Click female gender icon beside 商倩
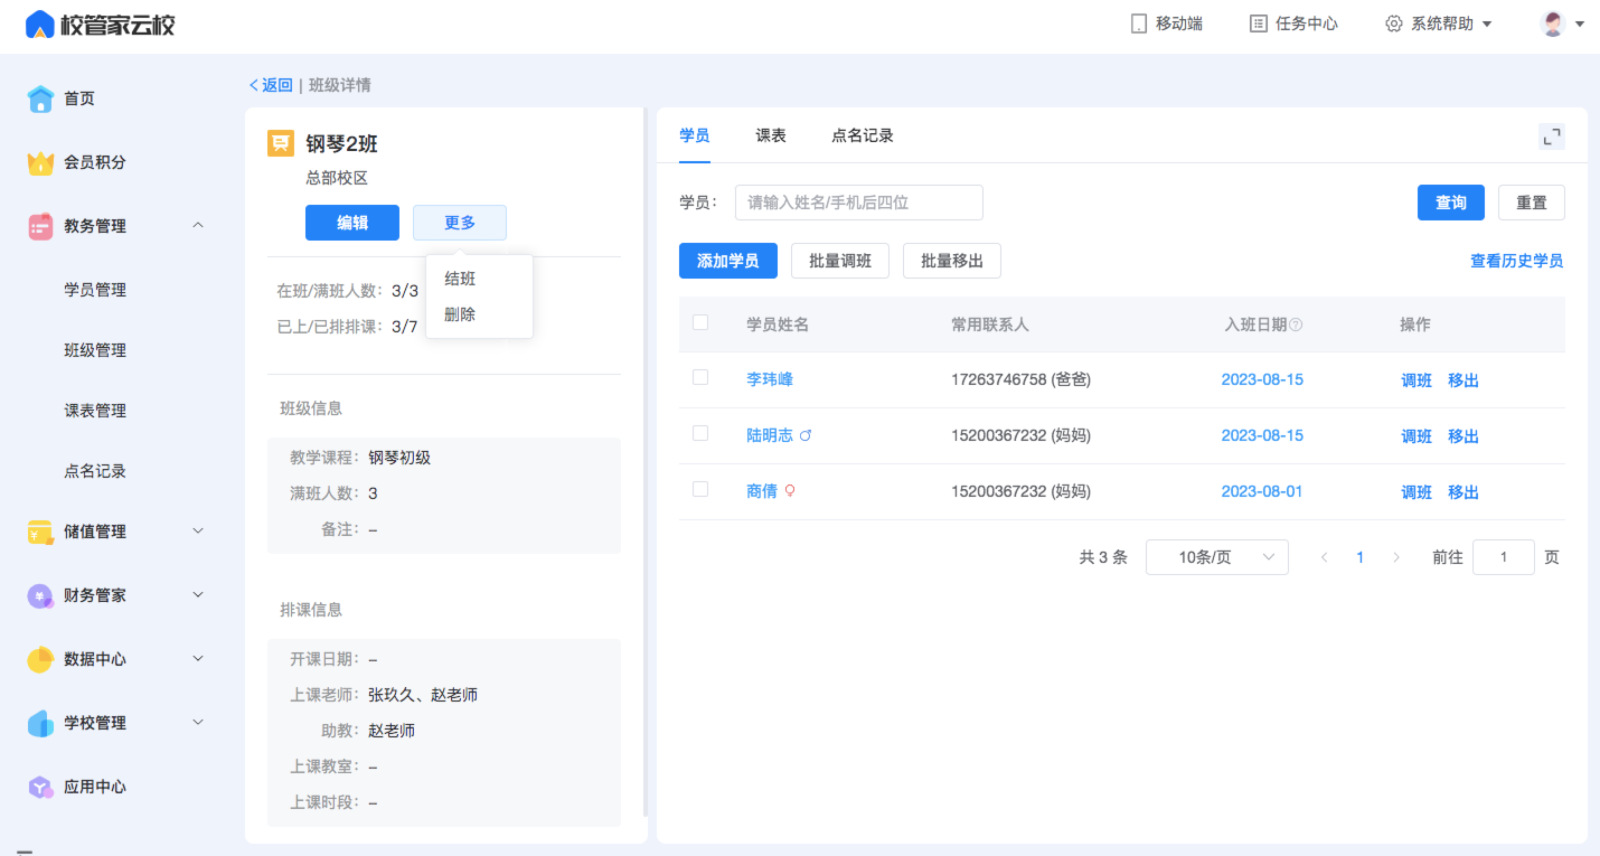 point(790,491)
